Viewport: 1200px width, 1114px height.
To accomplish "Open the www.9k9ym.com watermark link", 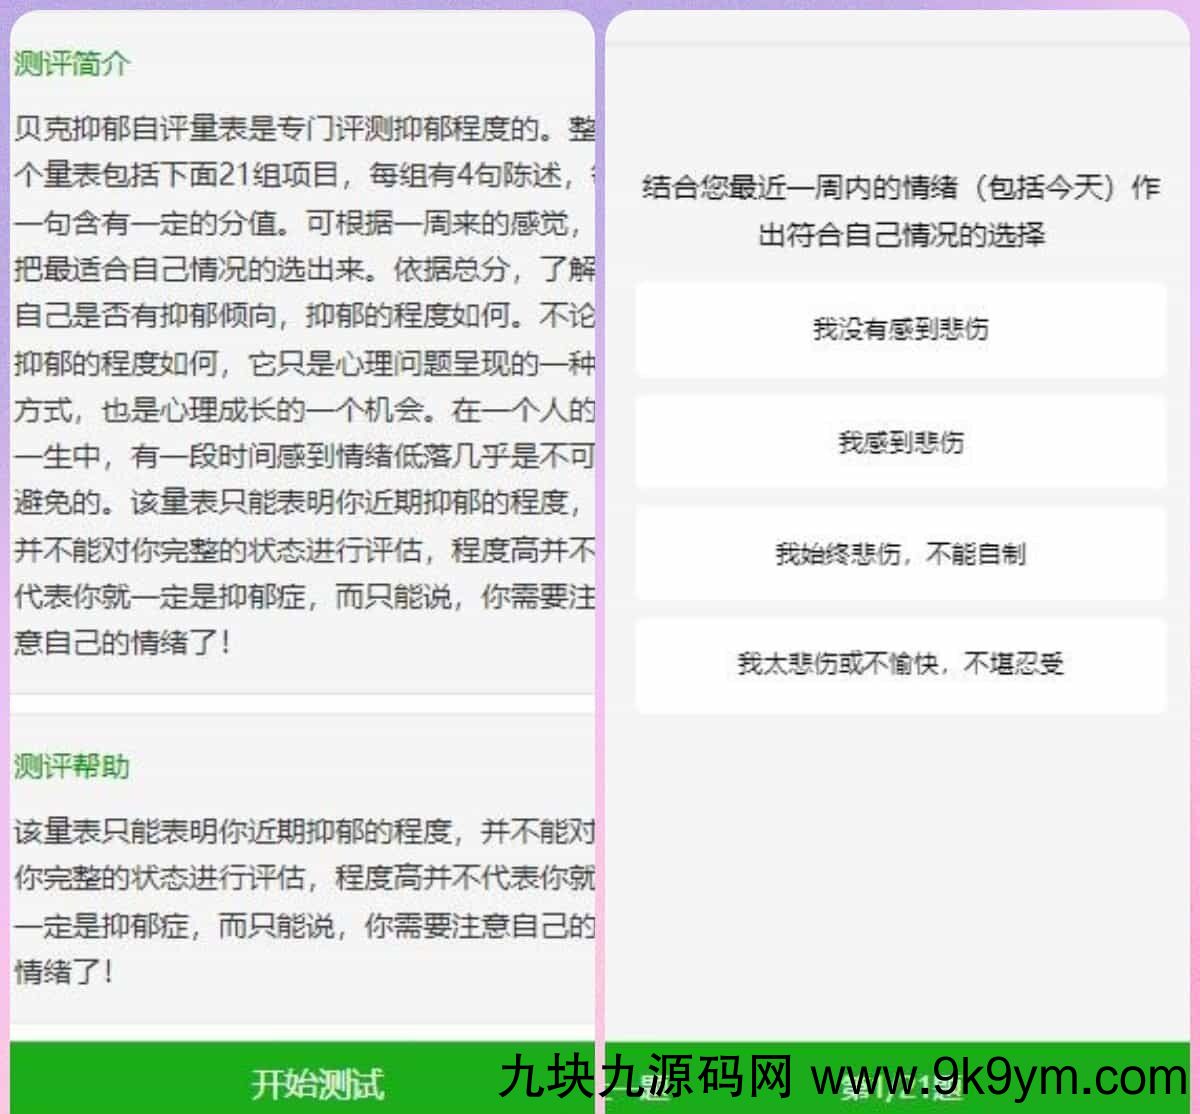I will click(x=1000, y=1080).
